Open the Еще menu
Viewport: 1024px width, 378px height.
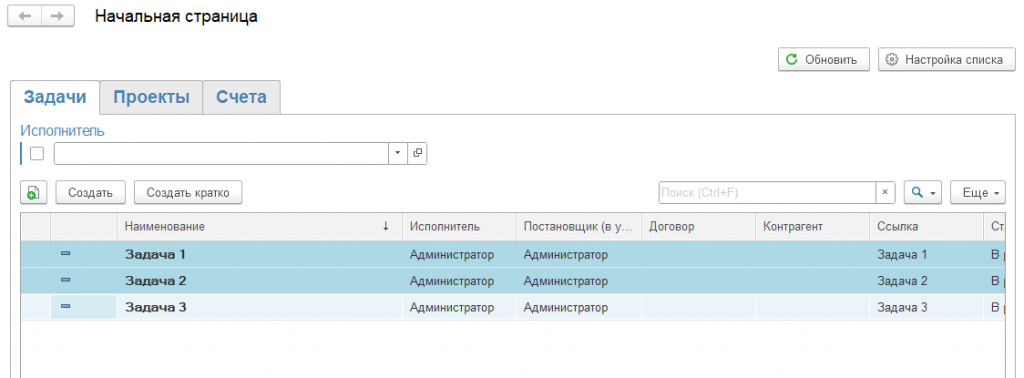coord(978,193)
